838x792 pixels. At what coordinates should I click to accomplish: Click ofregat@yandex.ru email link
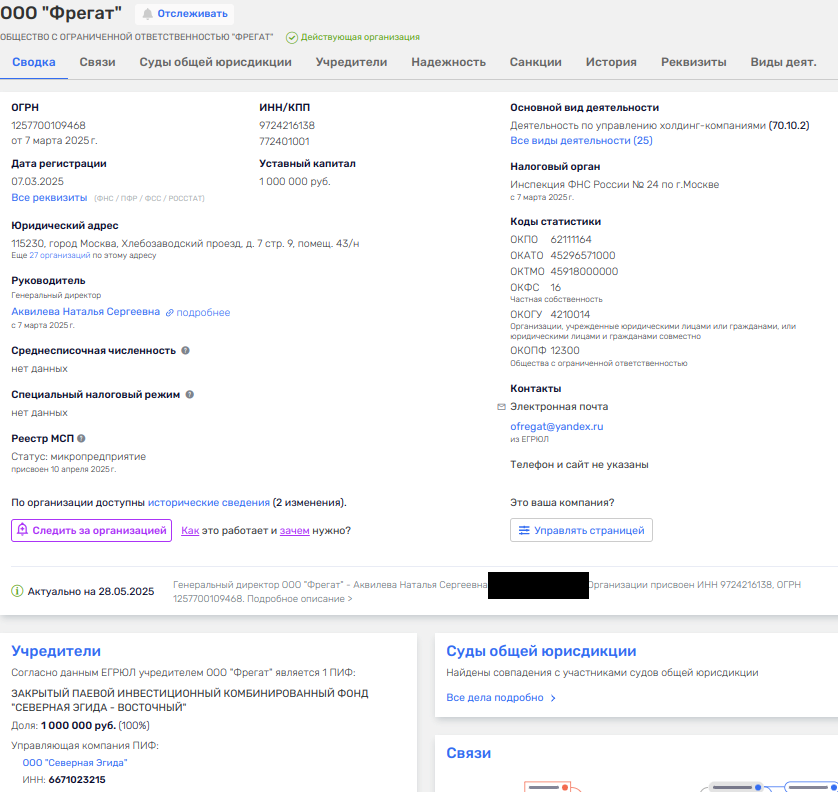556,426
